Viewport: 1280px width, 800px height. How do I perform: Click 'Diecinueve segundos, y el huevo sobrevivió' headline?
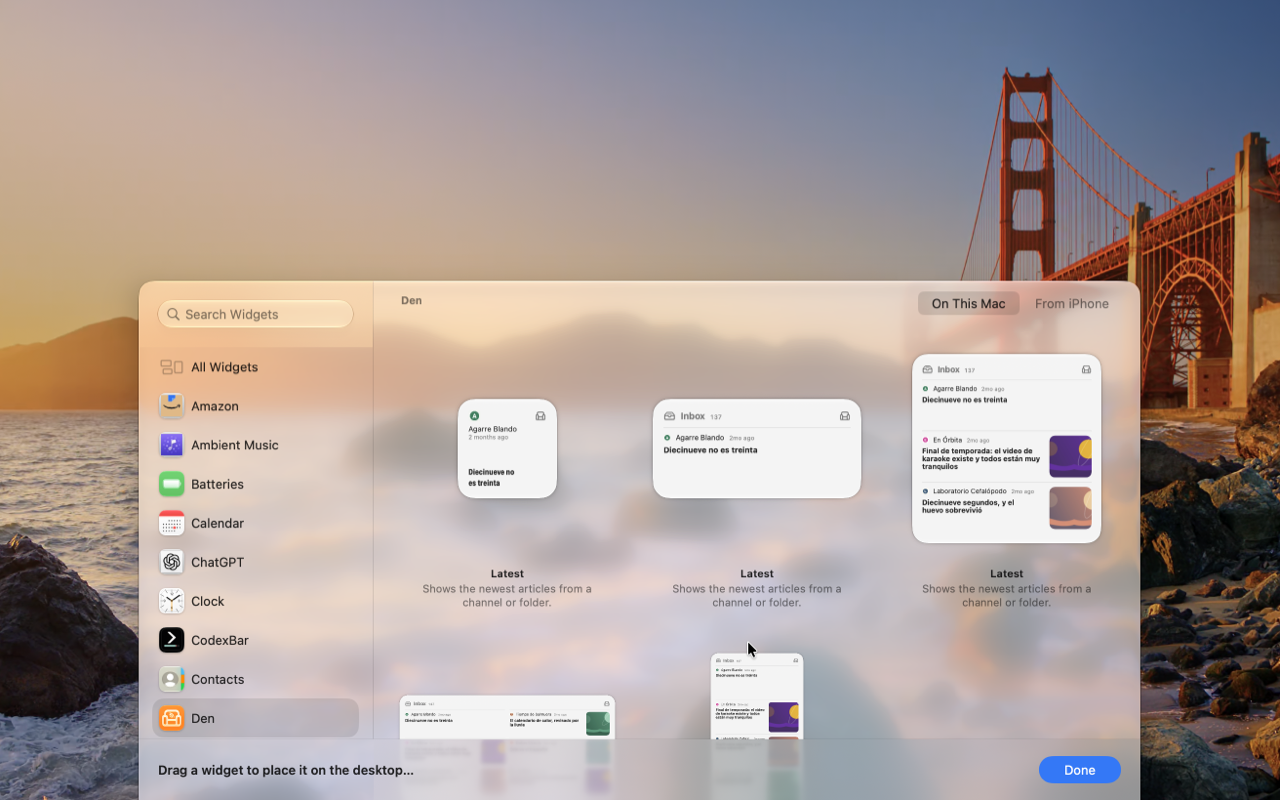point(968,506)
